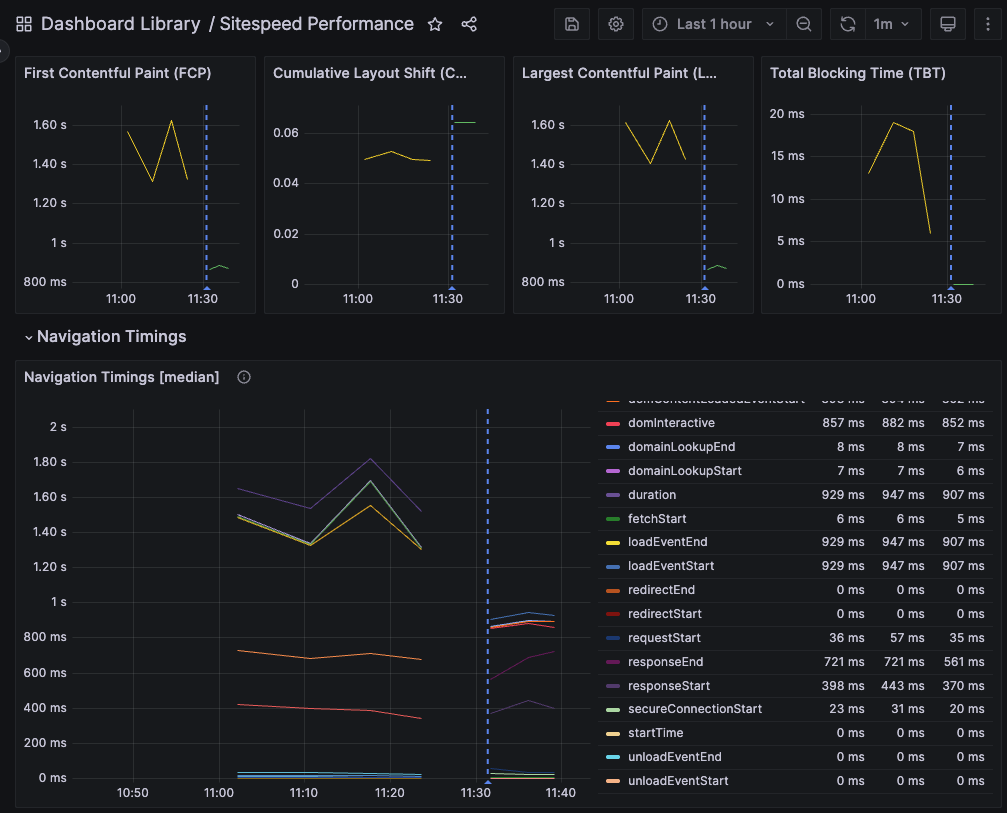Click loadEventEnd legend color swatch
1007x813 pixels.
[613, 543]
